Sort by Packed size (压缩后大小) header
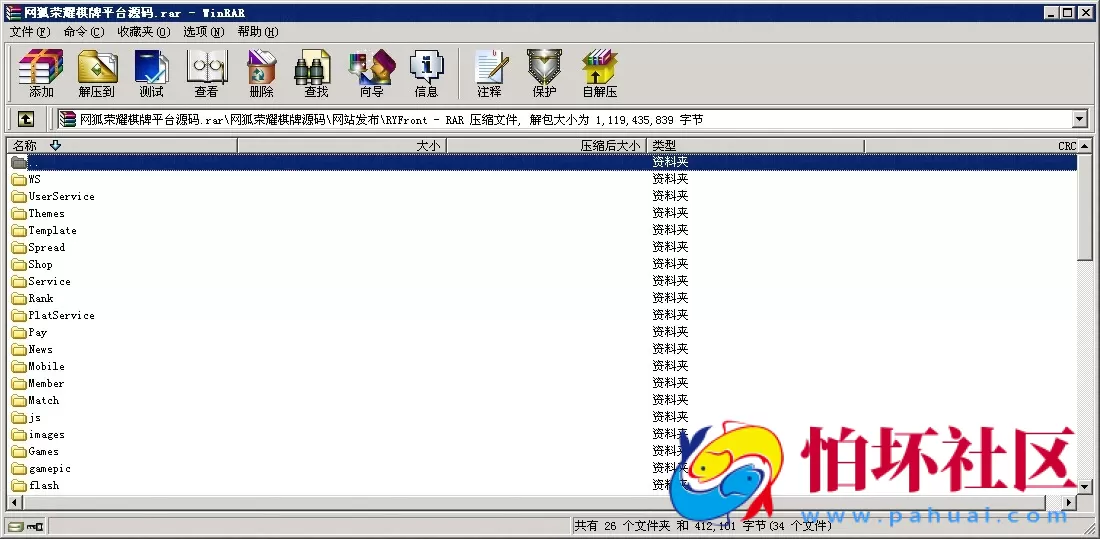Screen dimensions: 1100x539 (x=546, y=146)
